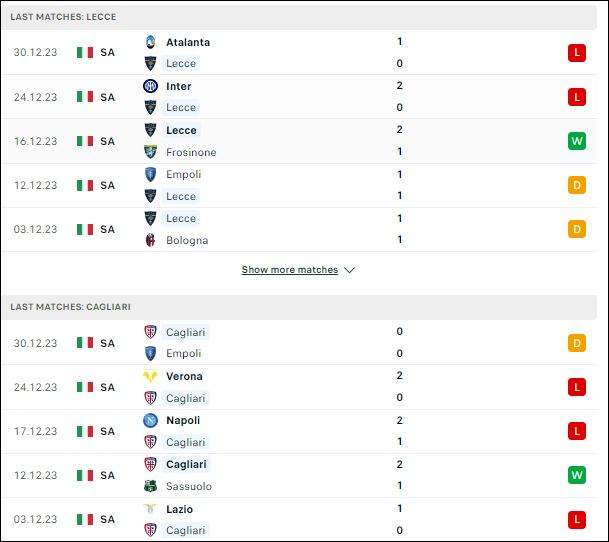Click the Italian flag on the 03.12.23 Lecce match
This screenshot has width=609, height=542.
tap(85, 229)
